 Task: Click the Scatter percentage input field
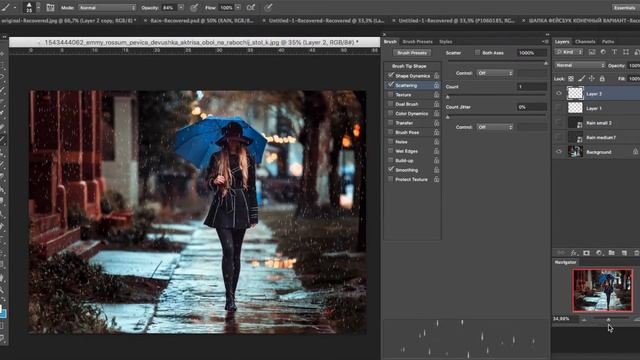pyautogui.click(x=531, y=53)
